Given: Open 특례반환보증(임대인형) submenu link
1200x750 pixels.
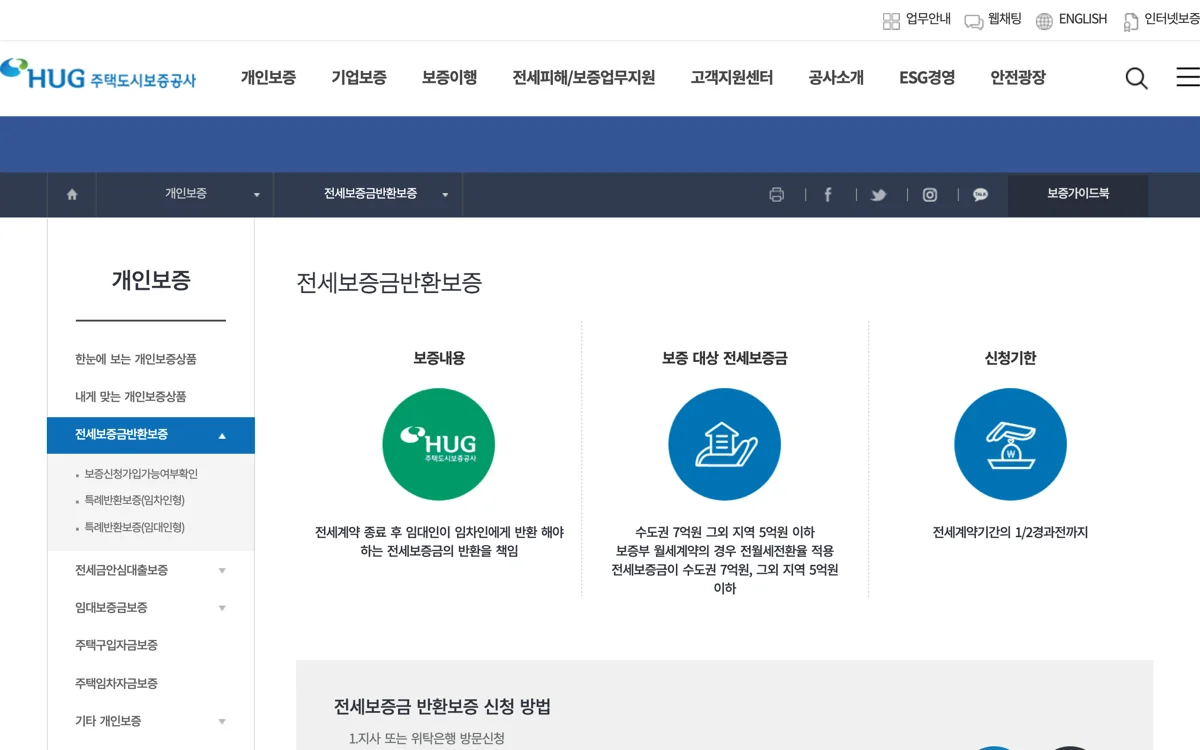Looking at the screenshot, I should click(x=134, y=527).
